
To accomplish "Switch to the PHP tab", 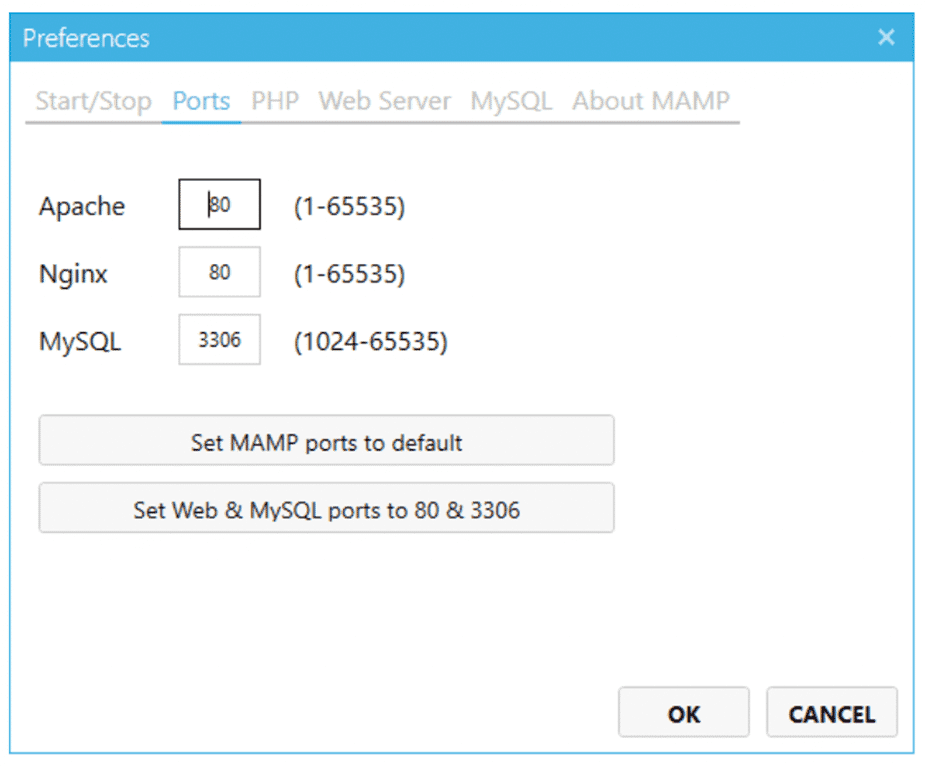I will click(x=274, y=101).
